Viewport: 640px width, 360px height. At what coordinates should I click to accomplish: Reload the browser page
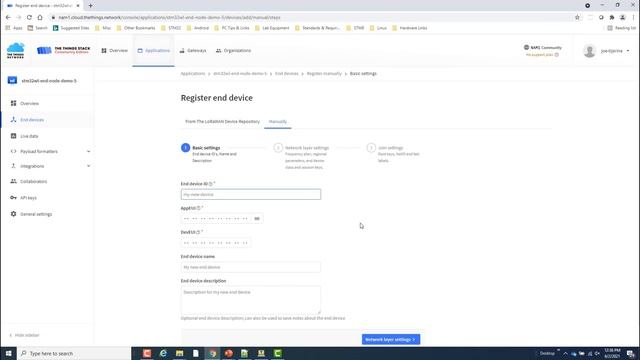[29, 18]
